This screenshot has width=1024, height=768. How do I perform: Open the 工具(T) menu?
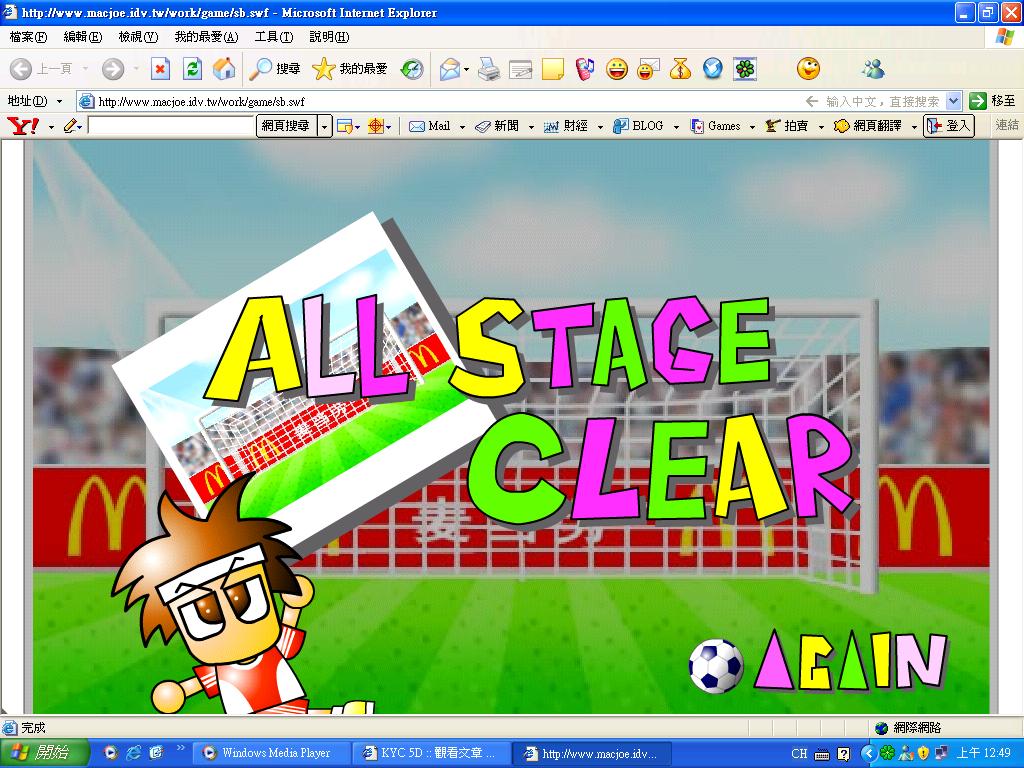click(x=274, y=37)
